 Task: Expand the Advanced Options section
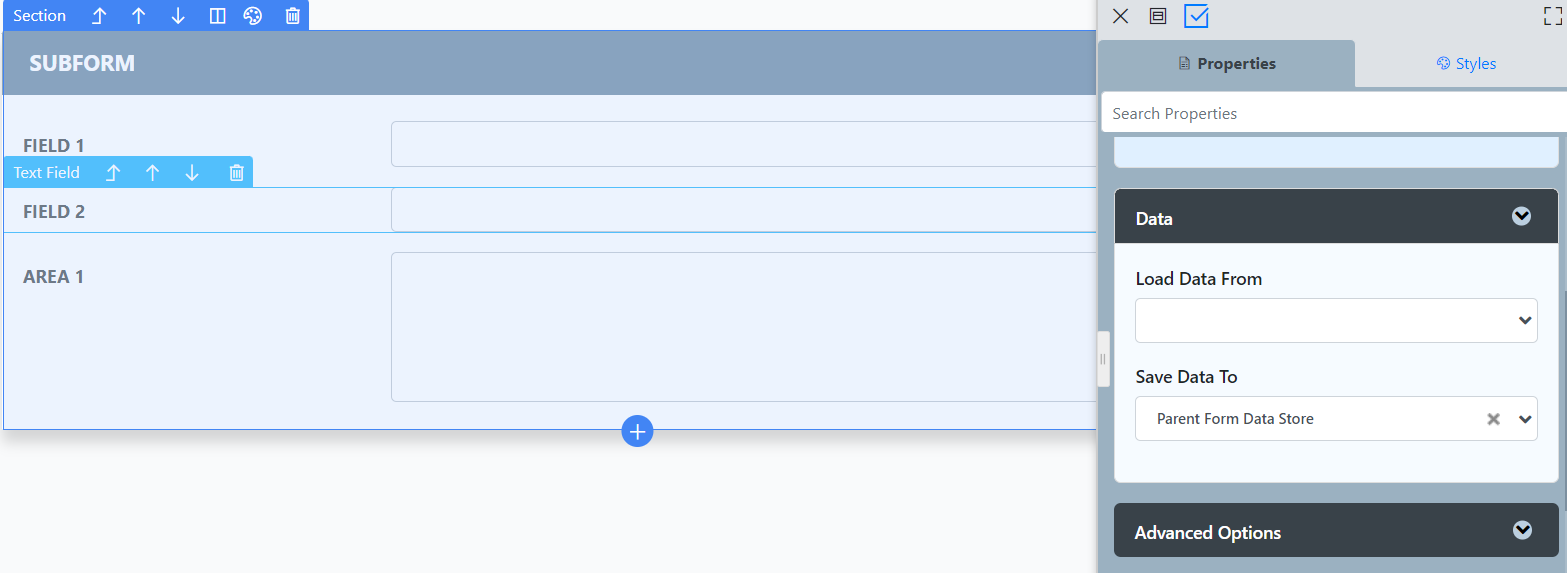(1521, 531)
